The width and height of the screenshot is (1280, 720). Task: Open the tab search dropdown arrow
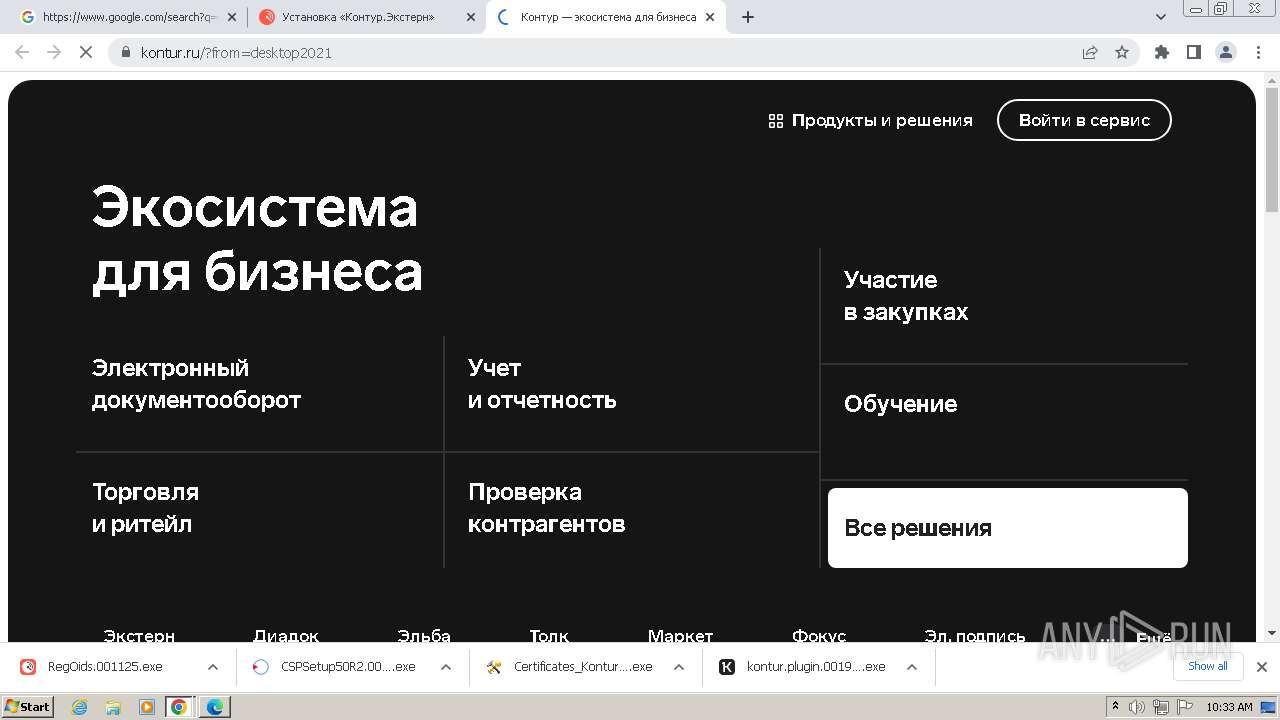click(x=1161, y=17)
